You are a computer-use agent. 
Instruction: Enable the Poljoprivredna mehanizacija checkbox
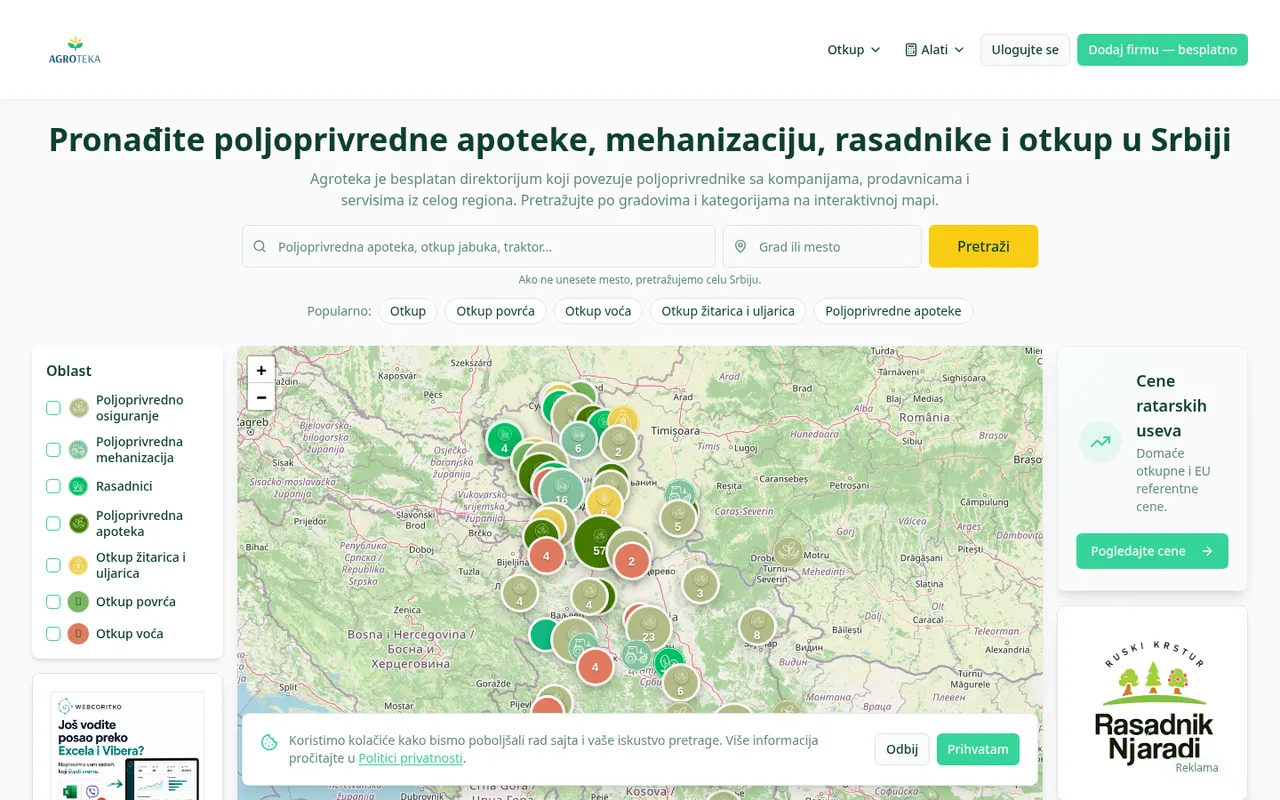[x=53, y=450]
